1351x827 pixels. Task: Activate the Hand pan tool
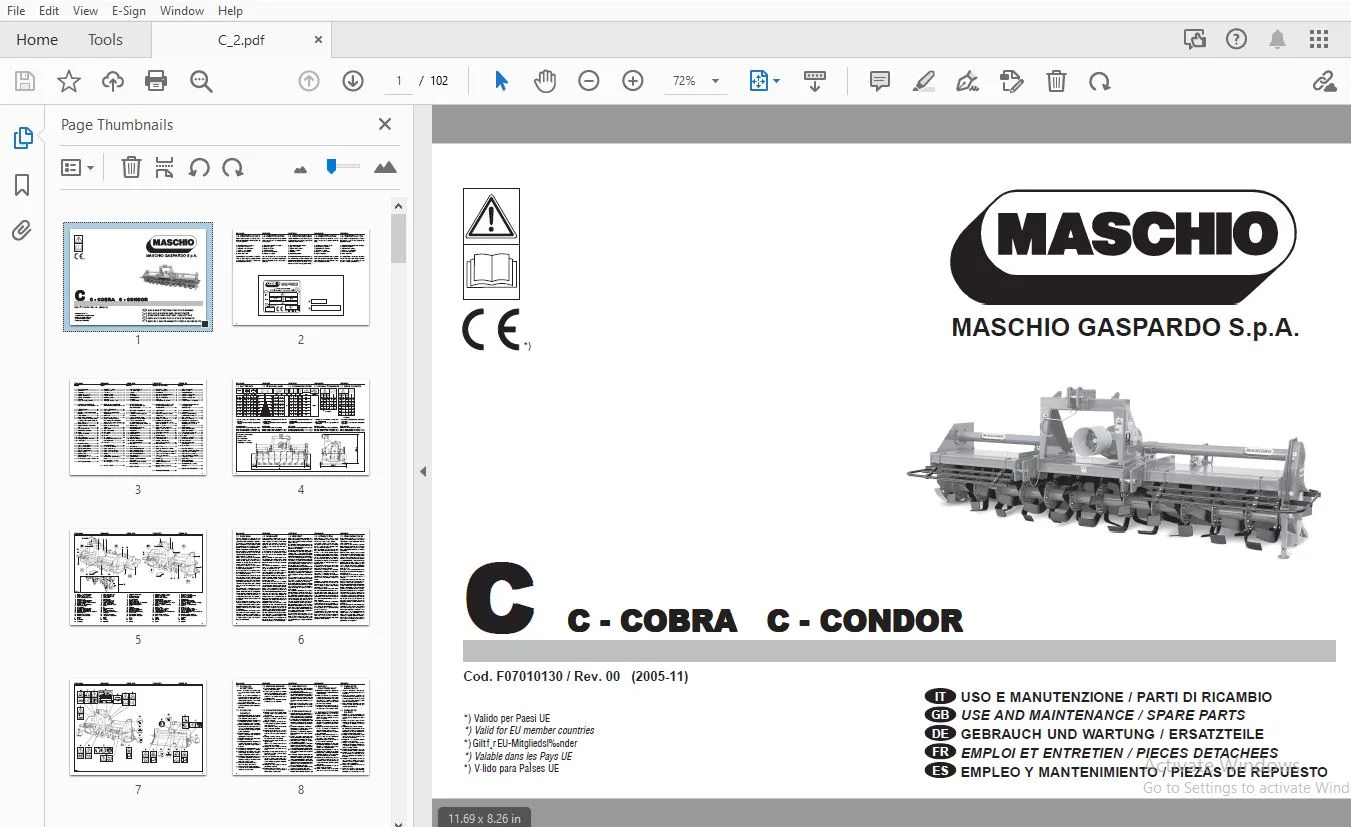[545, 81]
